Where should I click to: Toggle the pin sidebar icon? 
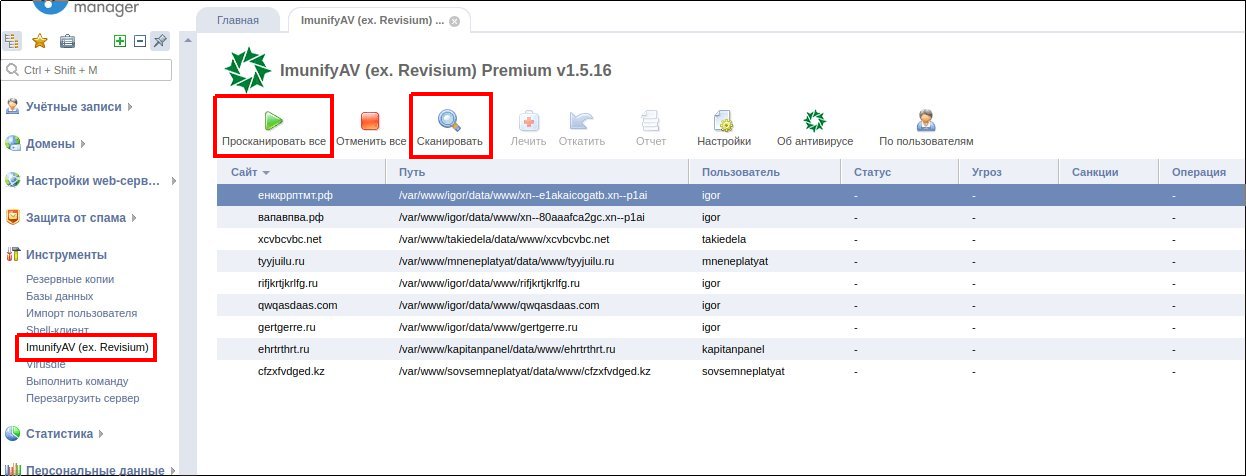pos(160,41)
